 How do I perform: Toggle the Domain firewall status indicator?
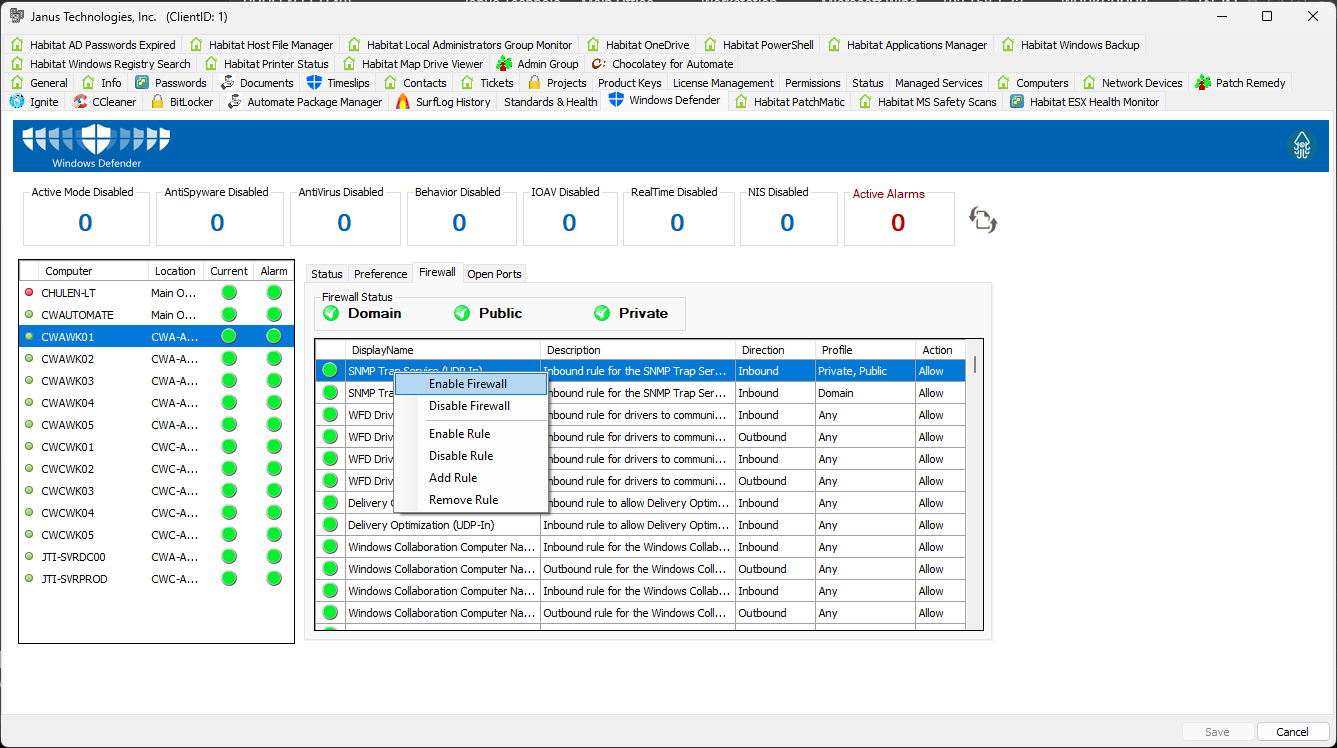(x=330, y=313)
